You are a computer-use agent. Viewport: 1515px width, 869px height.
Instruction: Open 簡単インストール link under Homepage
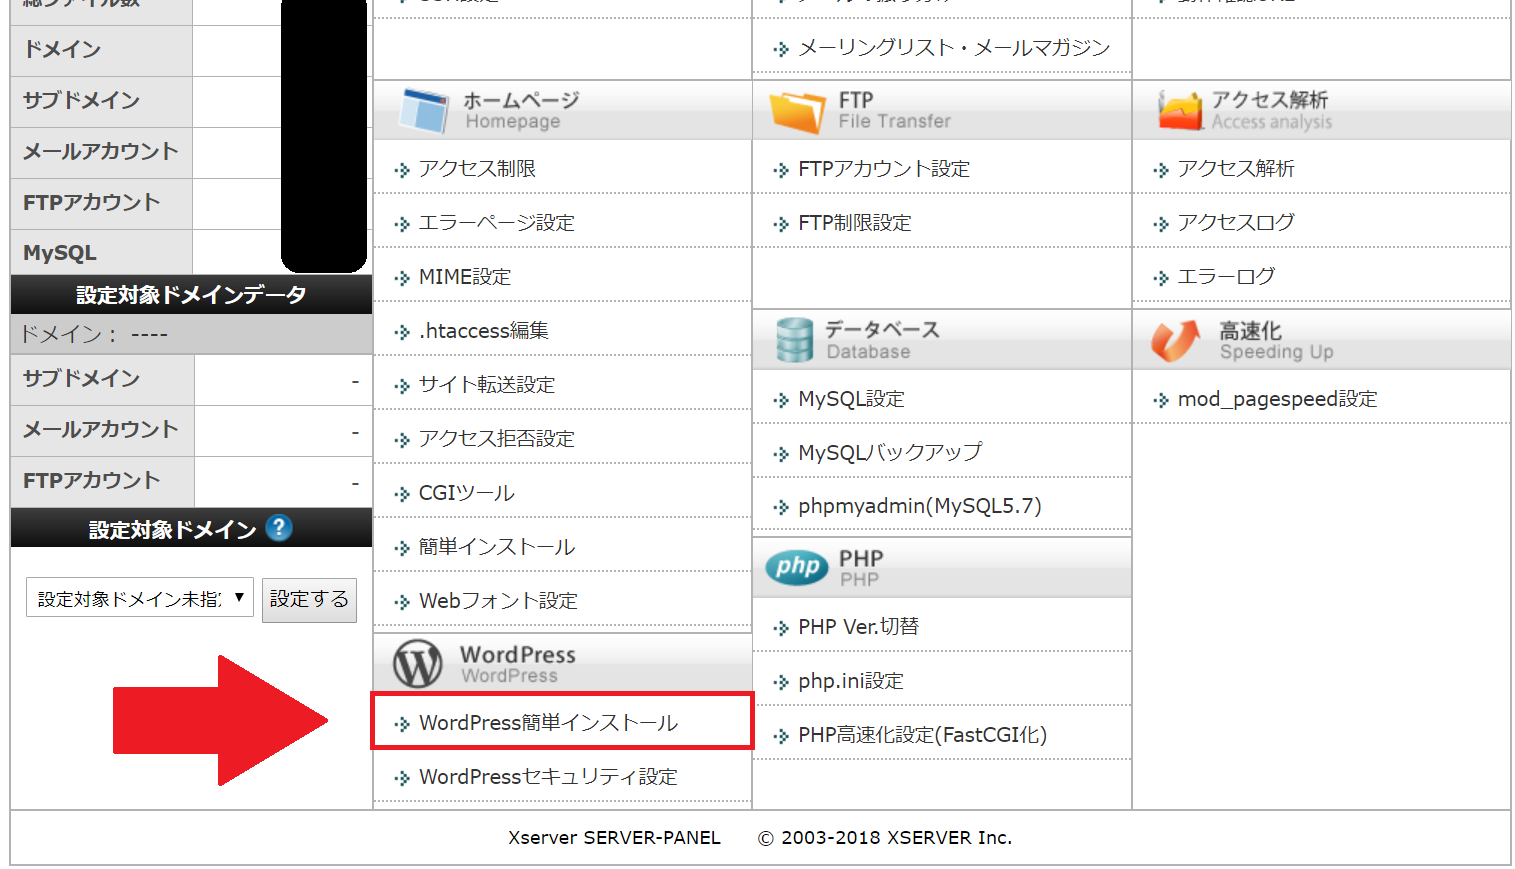pyautogui.click(x=496, y=546)
